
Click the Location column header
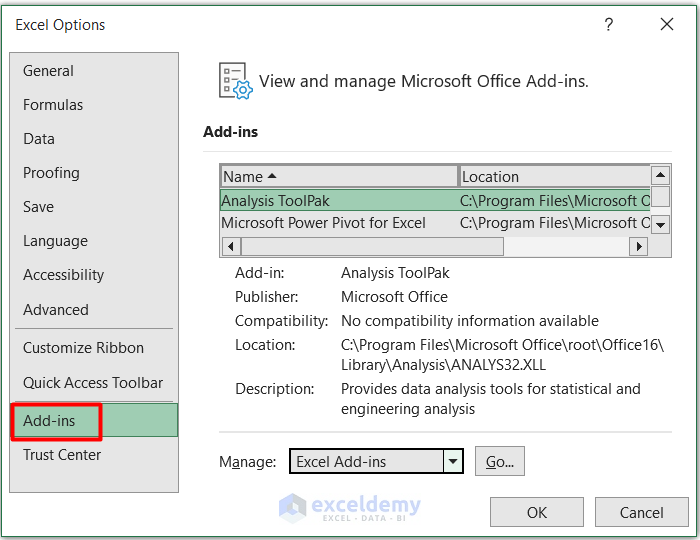click(553, 177)
